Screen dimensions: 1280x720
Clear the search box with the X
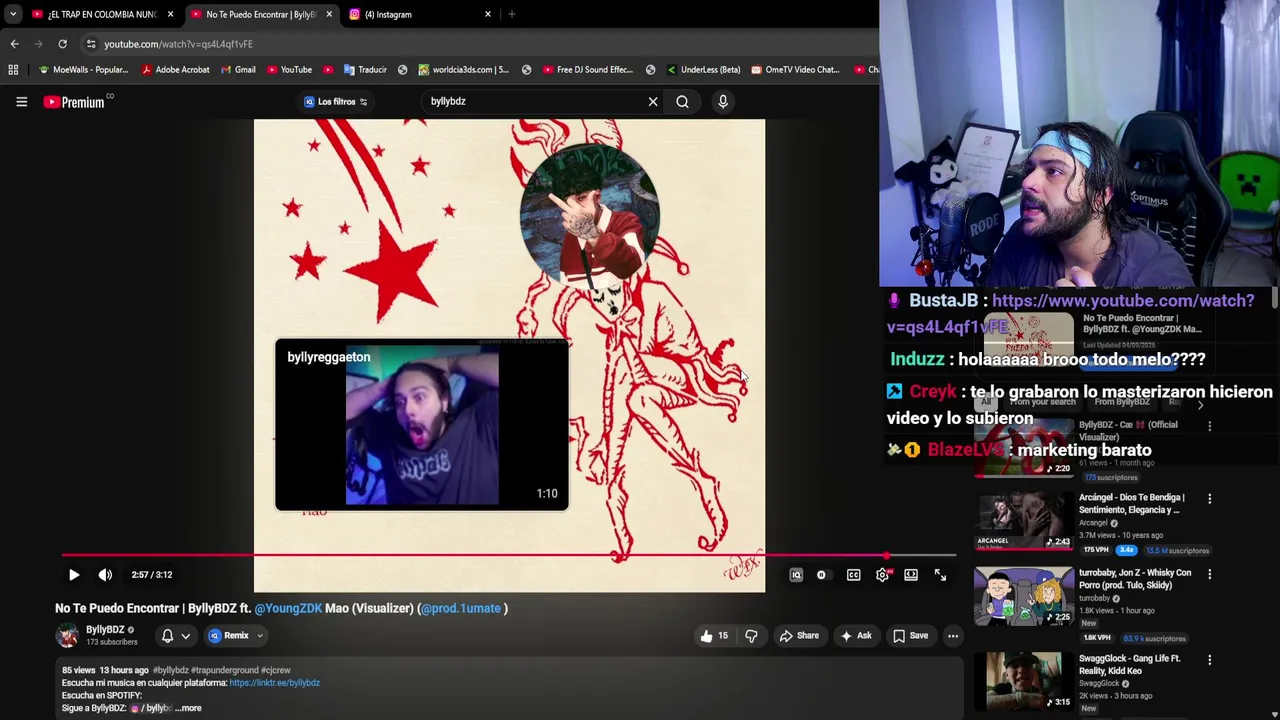click(653, 101)
